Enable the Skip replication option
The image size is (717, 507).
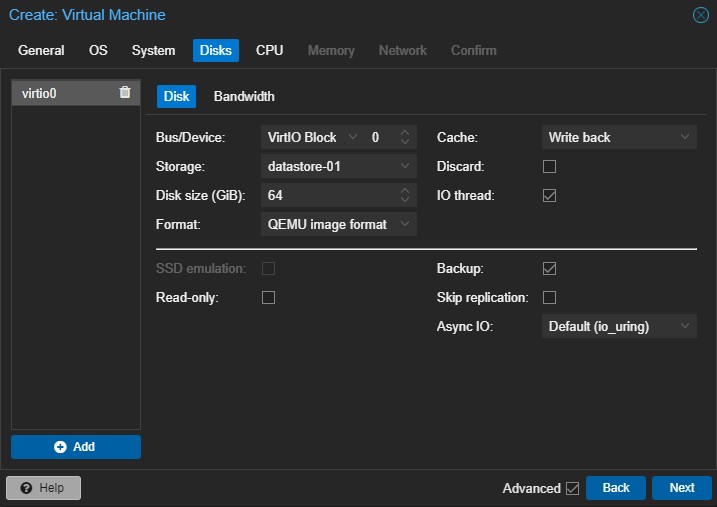[x=549, y=297]
